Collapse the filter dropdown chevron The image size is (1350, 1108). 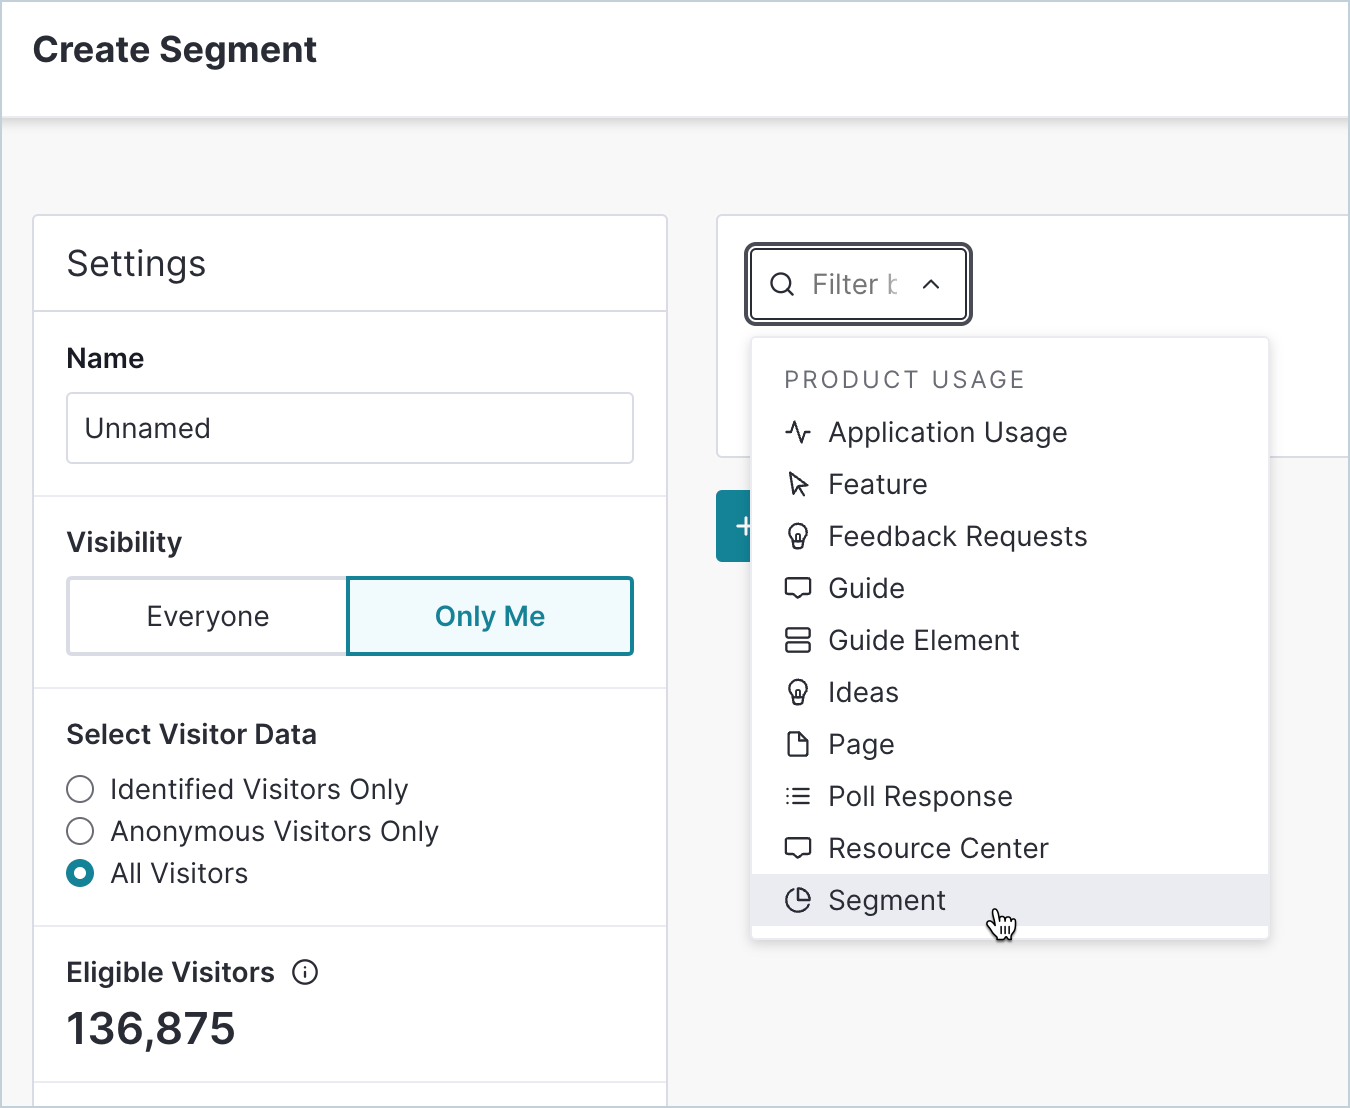(x=931, y=284)
